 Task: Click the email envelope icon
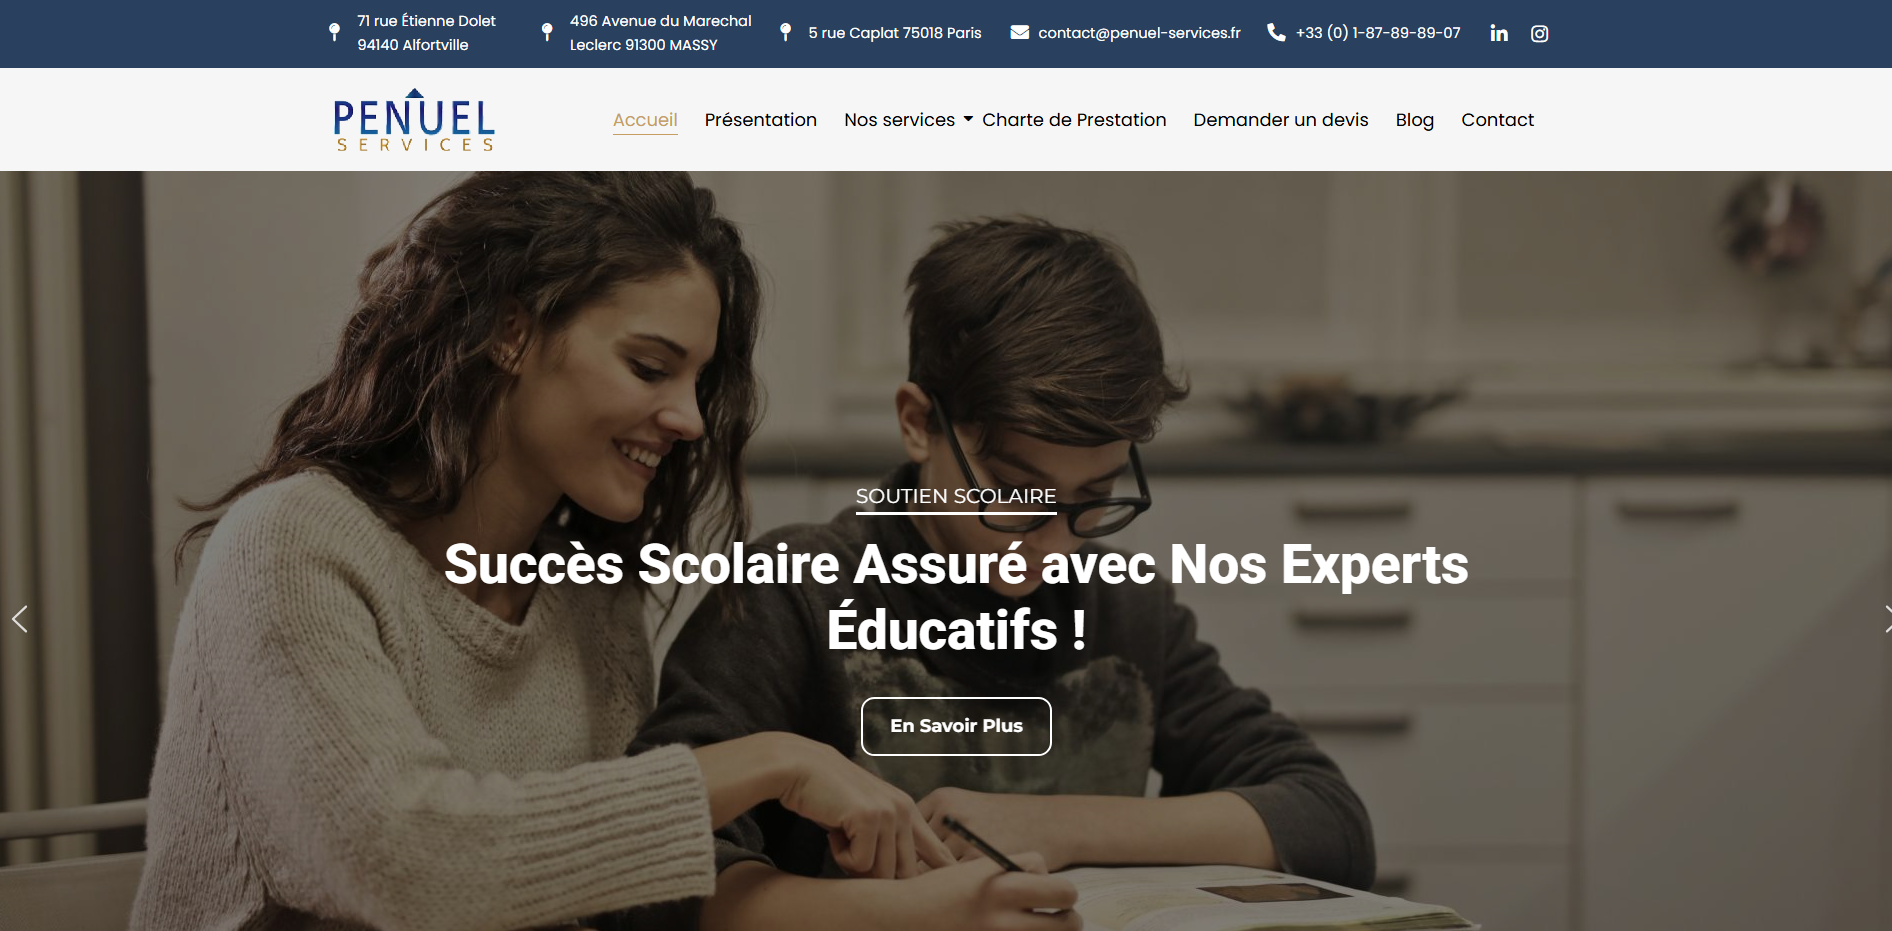tap(1019, 32)
